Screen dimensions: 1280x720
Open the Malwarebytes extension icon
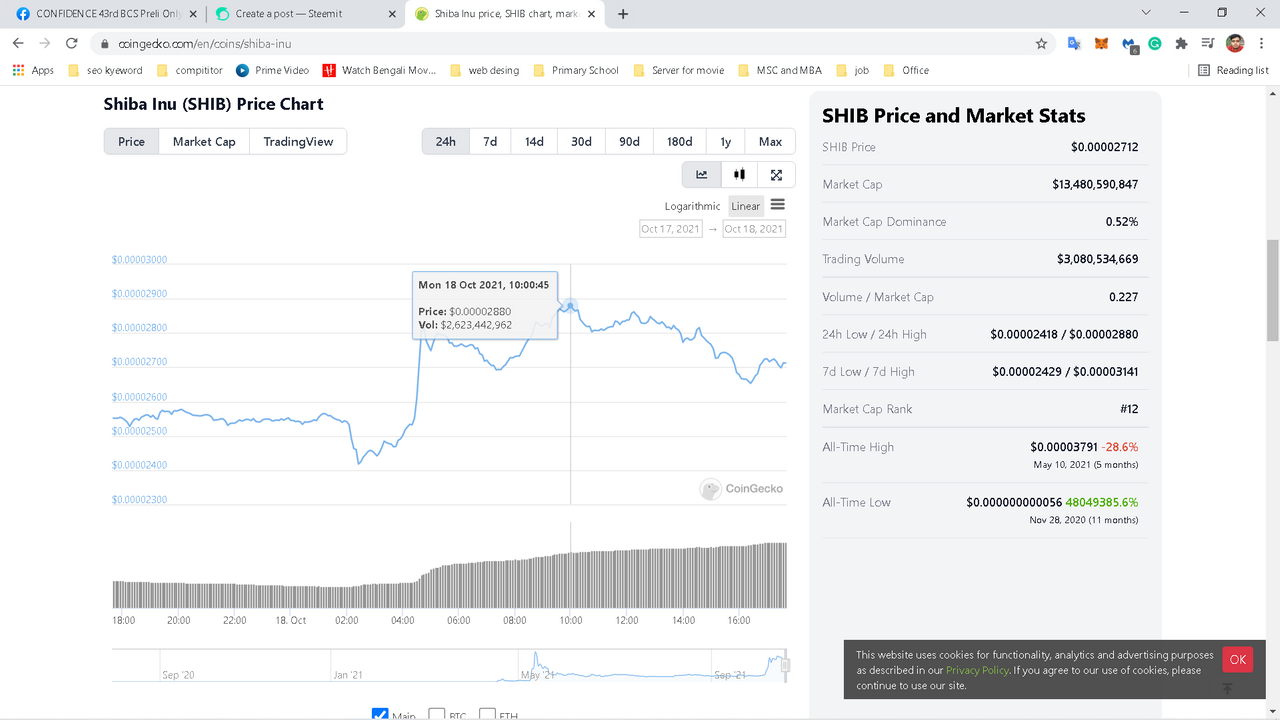pos(1129,44)
